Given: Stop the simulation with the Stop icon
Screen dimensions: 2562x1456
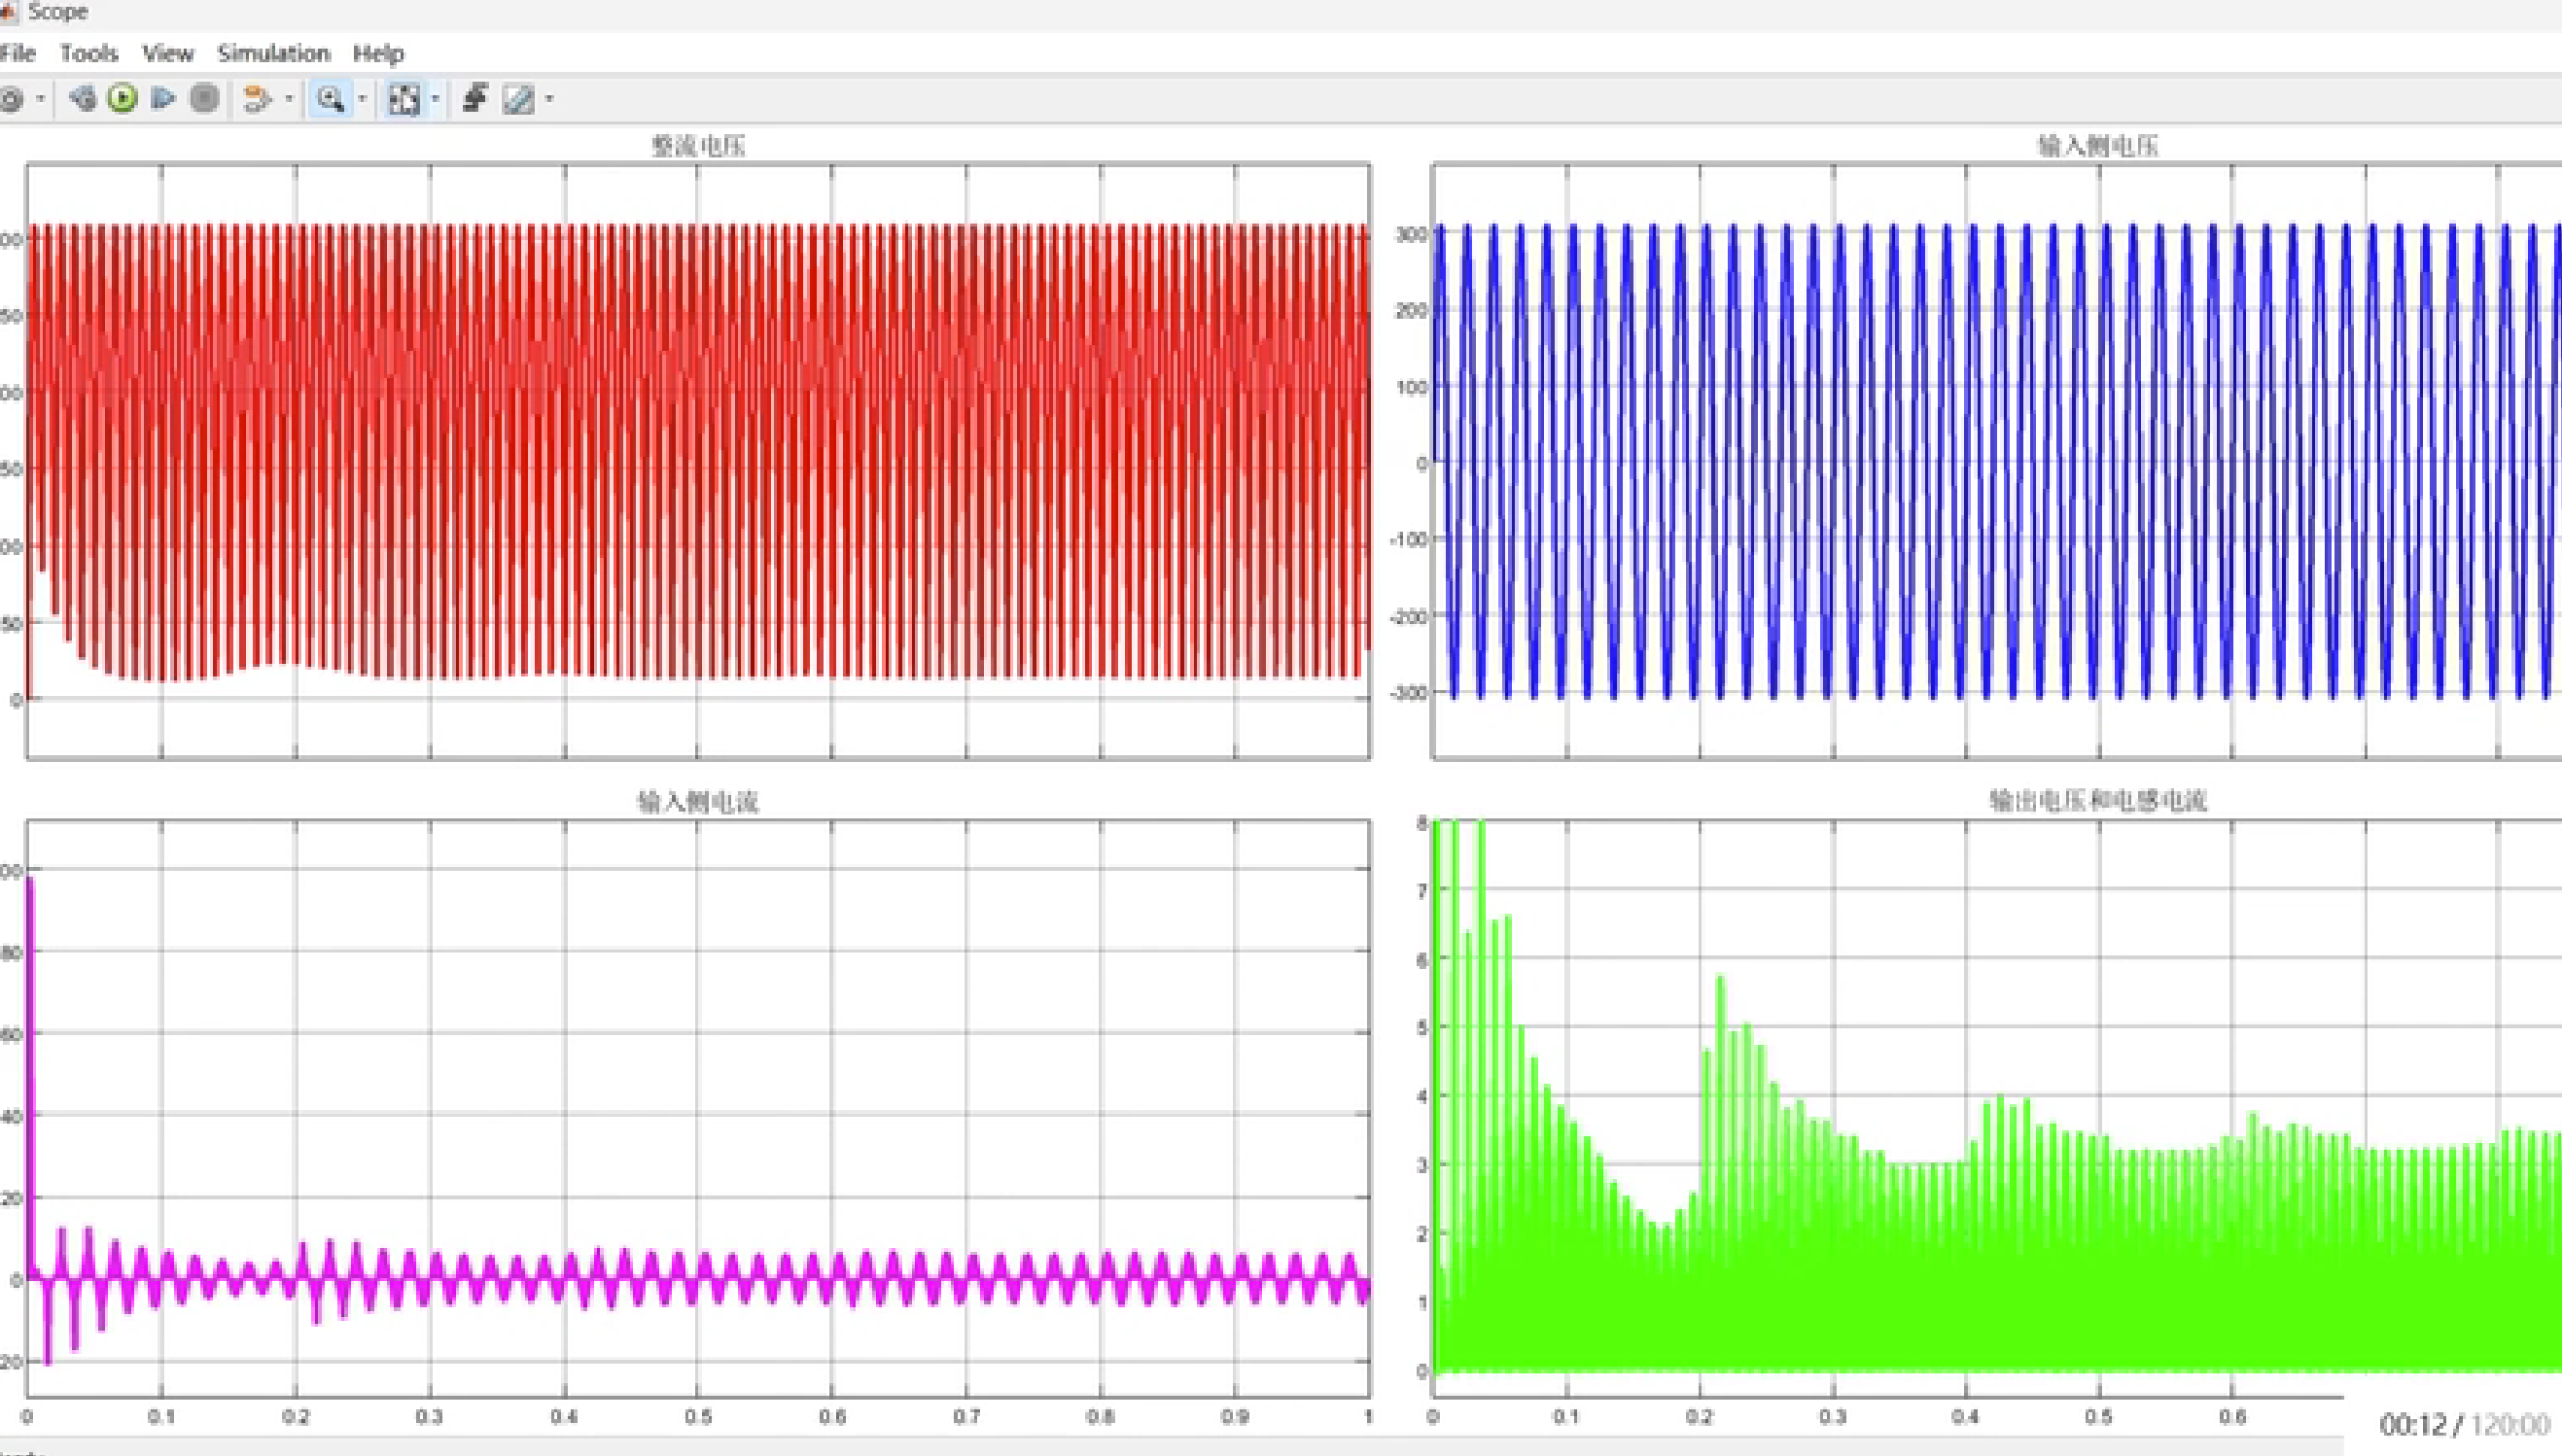Looking at the screenshot, I should click(x=205, y=98).
